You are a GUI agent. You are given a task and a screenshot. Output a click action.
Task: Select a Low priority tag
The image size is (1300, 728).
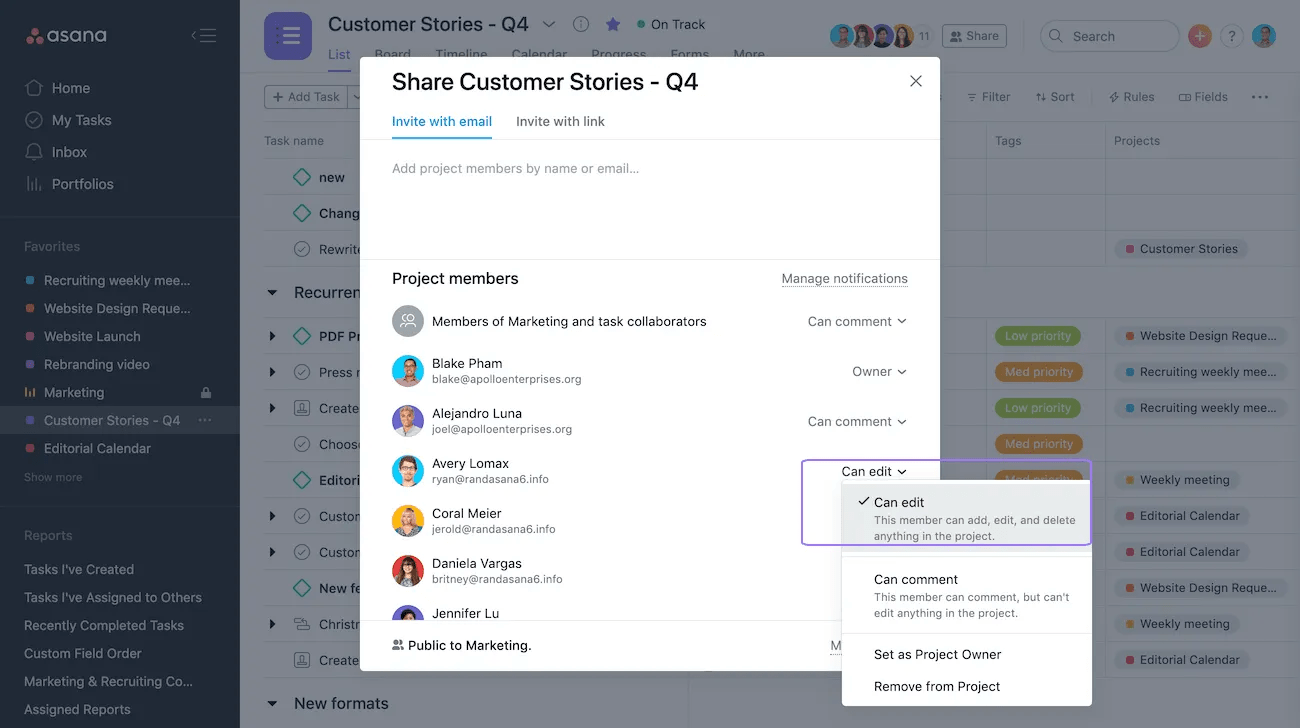[1037, 336]
